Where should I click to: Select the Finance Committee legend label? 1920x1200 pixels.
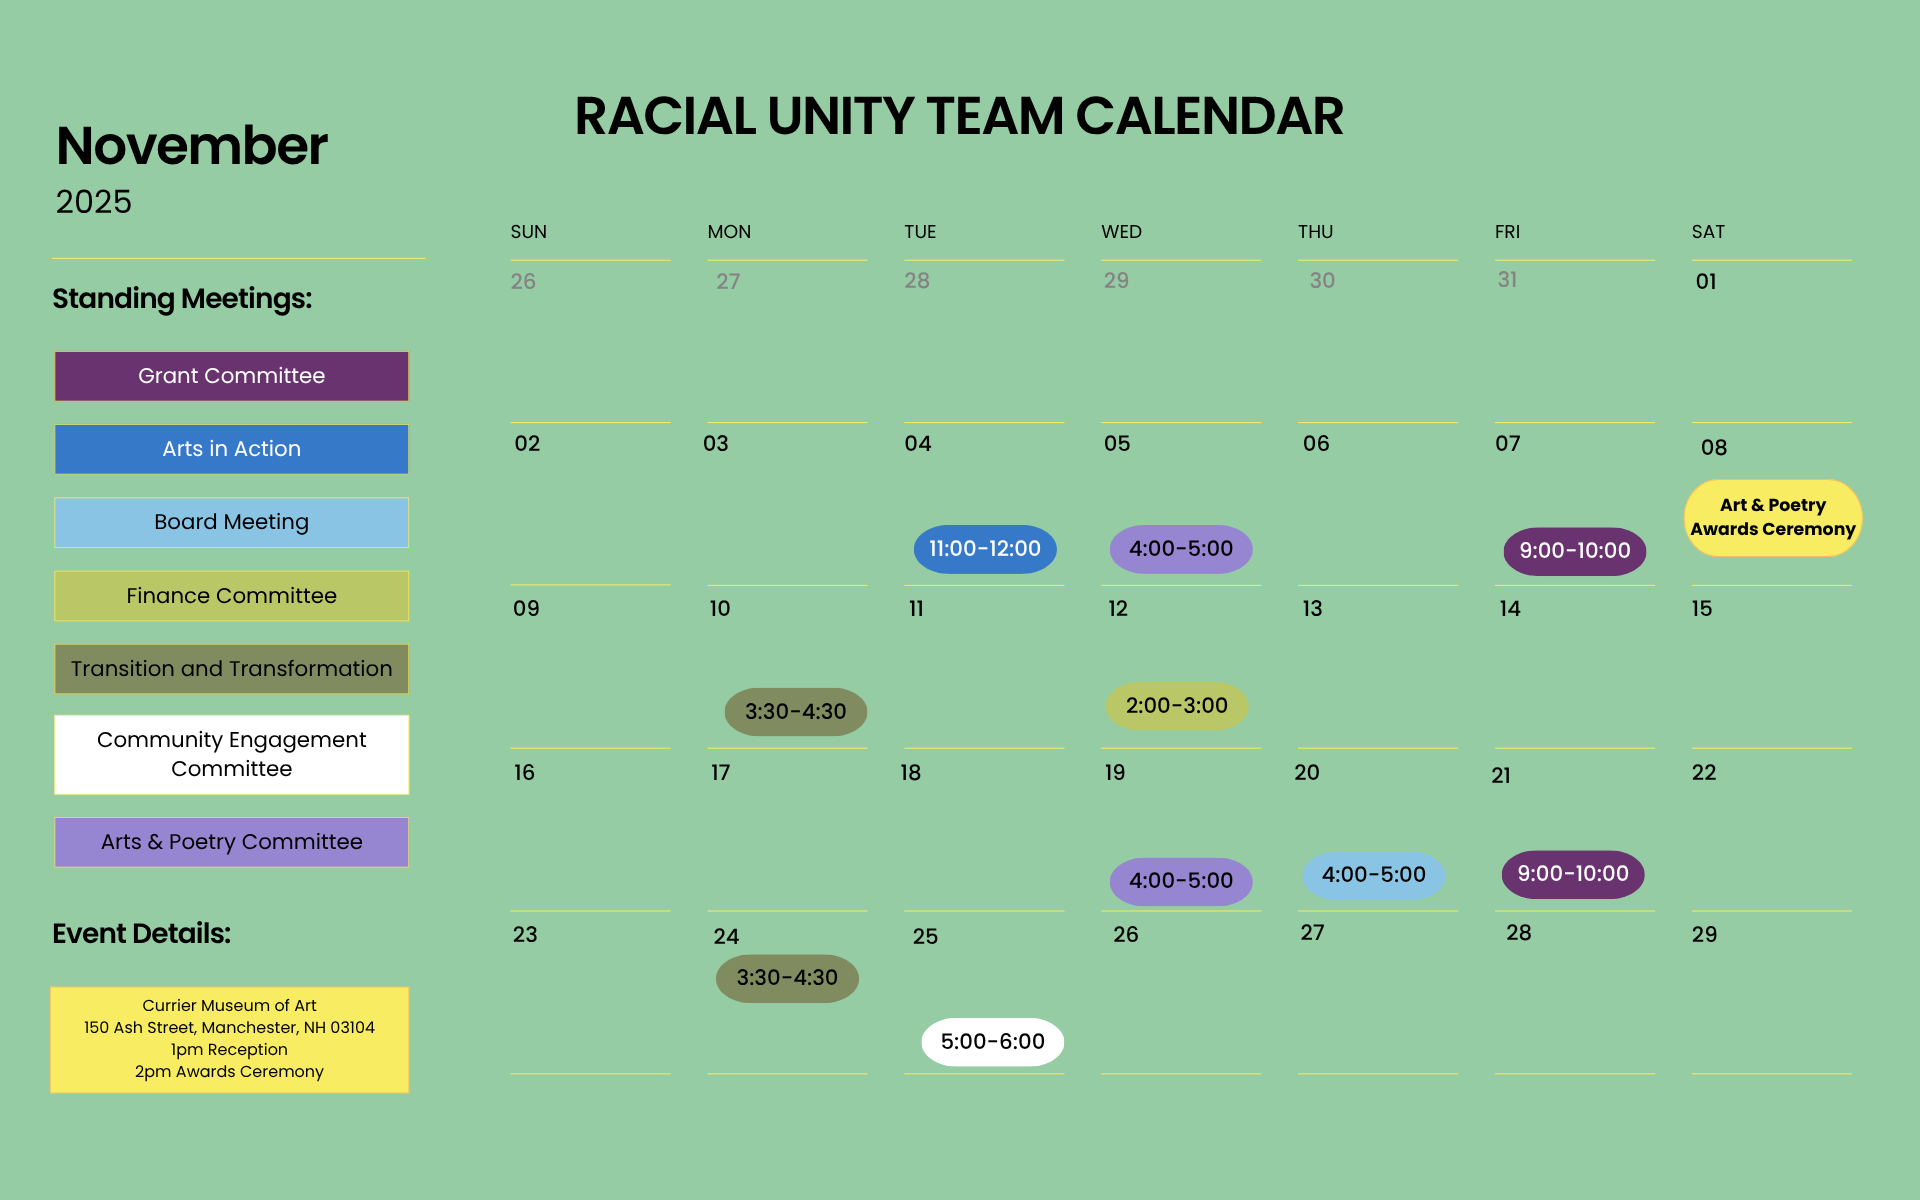pyautogui.click(x=231, y=596)
